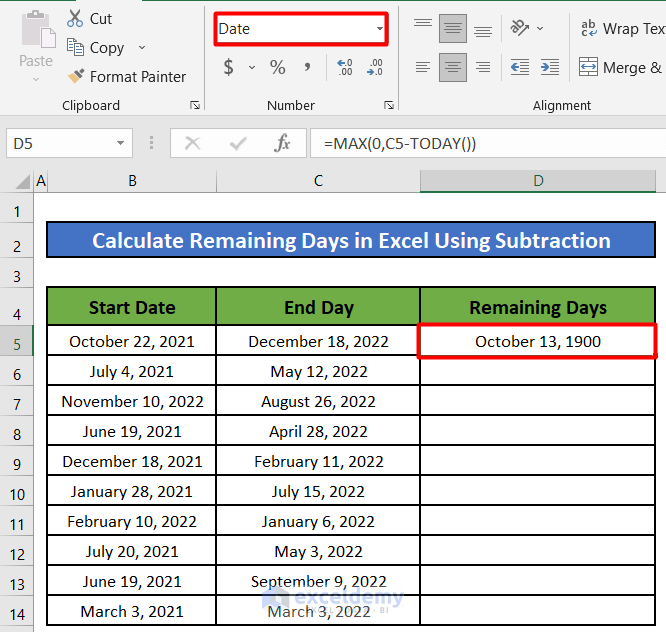666x632 pixels.
Task: Apply Percent Style to cell
Action: 278,68
